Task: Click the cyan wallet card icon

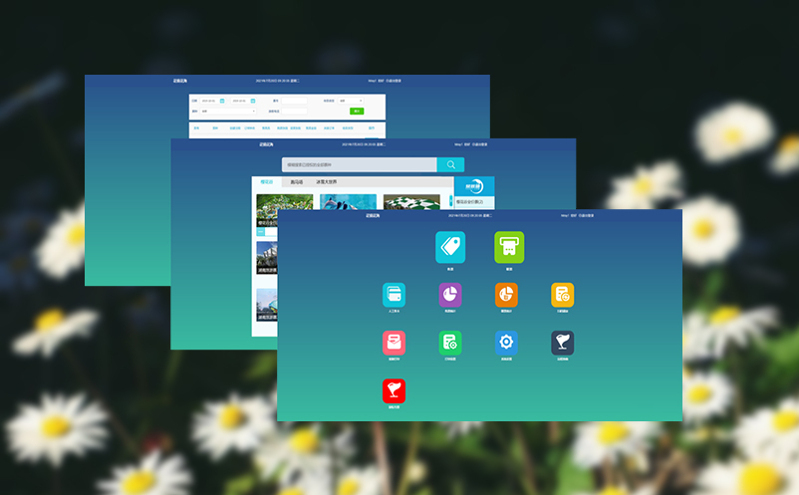Action: pyautogui.click(x=394, y=294)
